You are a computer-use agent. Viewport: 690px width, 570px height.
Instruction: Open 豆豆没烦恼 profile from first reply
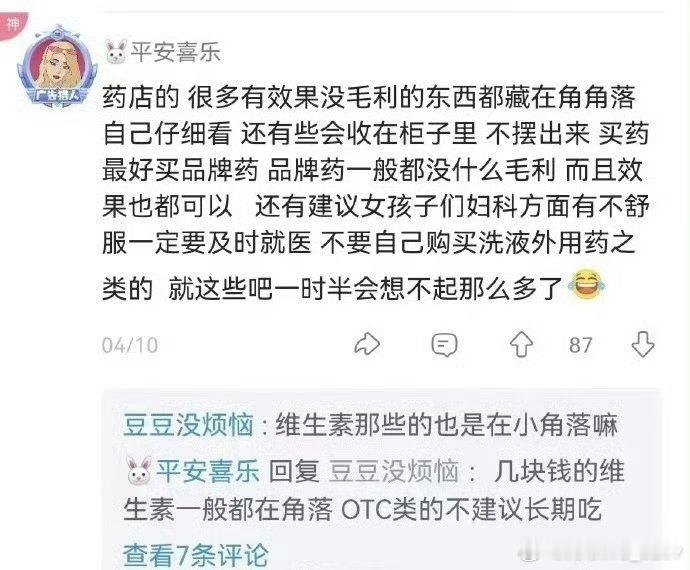(x=188, y=425)
